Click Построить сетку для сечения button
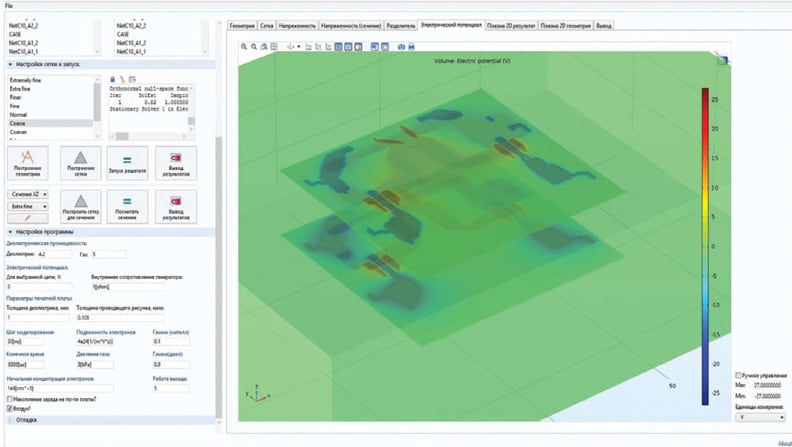 click(81, 207)
